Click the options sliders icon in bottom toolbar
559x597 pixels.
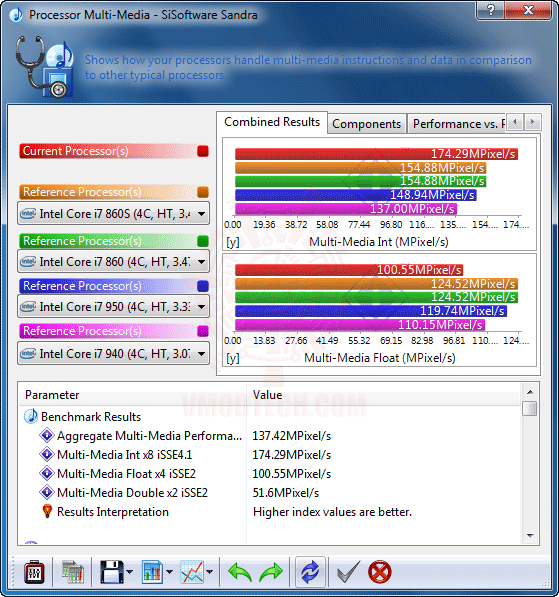point(34,572)
